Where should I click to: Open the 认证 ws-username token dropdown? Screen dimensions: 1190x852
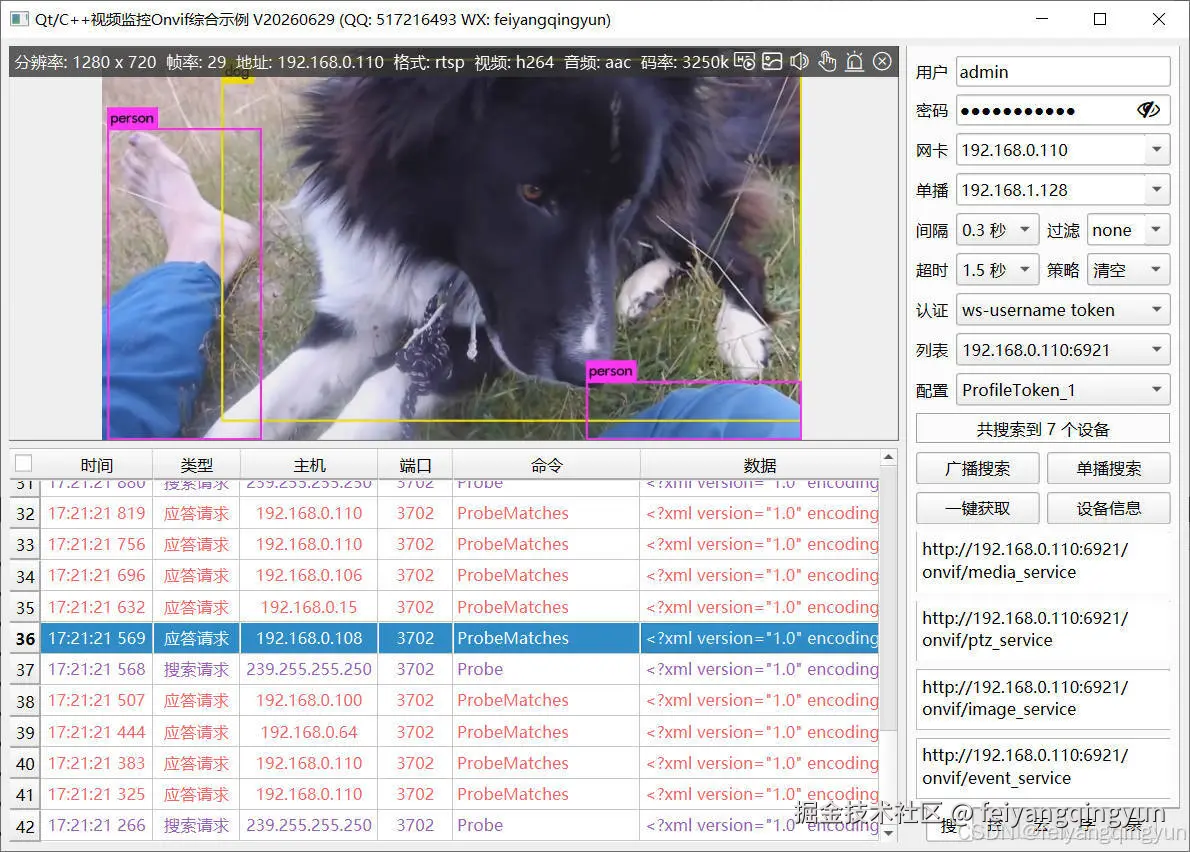click(1062, 310)
